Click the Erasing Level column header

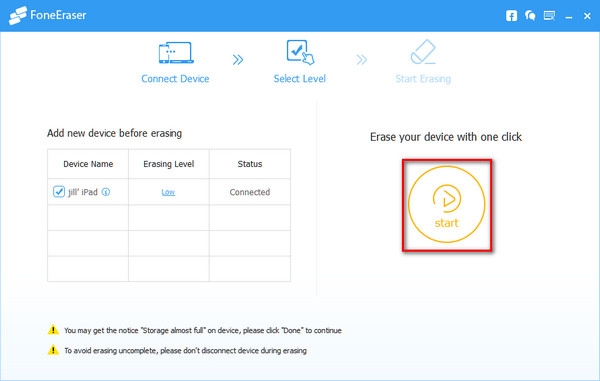tap(169, 164)
